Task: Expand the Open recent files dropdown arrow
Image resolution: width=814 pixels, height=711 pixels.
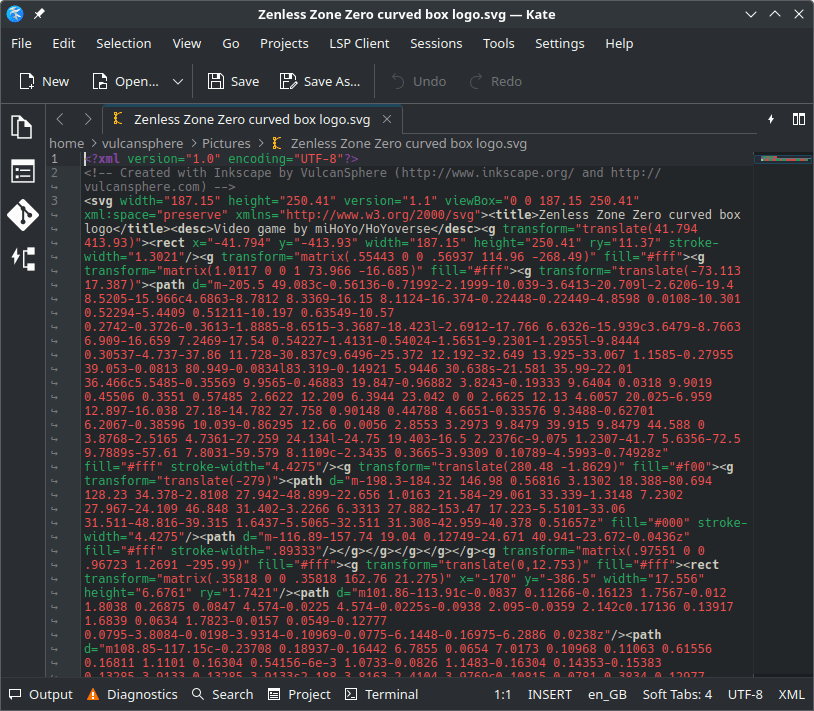Action: click(x=178, y=81)
